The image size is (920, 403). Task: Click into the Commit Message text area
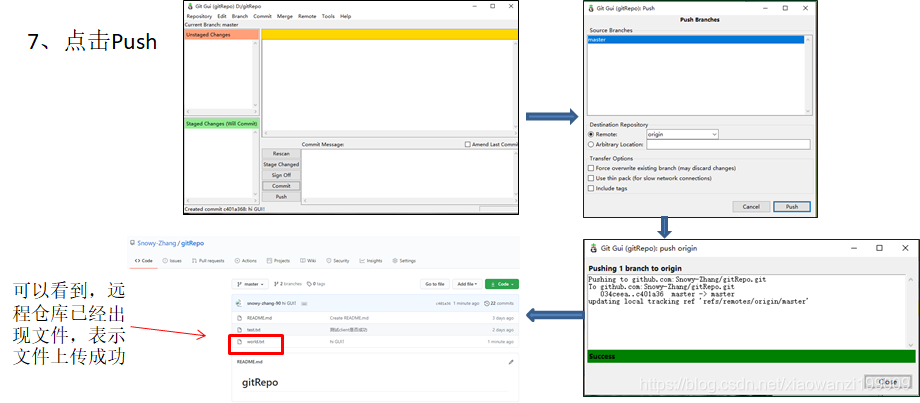(x=409, y=174)
